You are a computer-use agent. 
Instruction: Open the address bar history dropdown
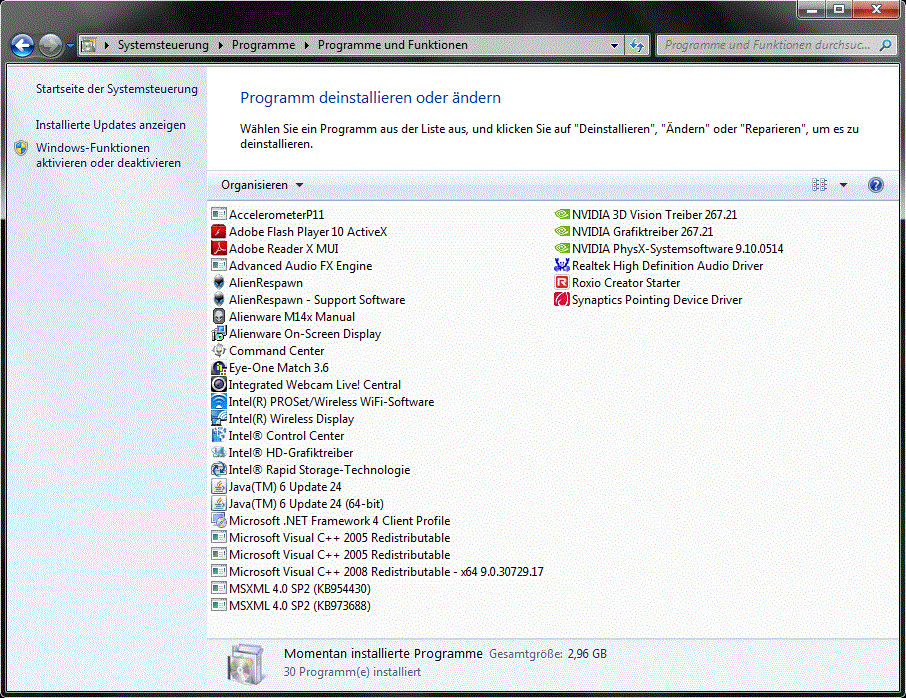pos(614,45)
